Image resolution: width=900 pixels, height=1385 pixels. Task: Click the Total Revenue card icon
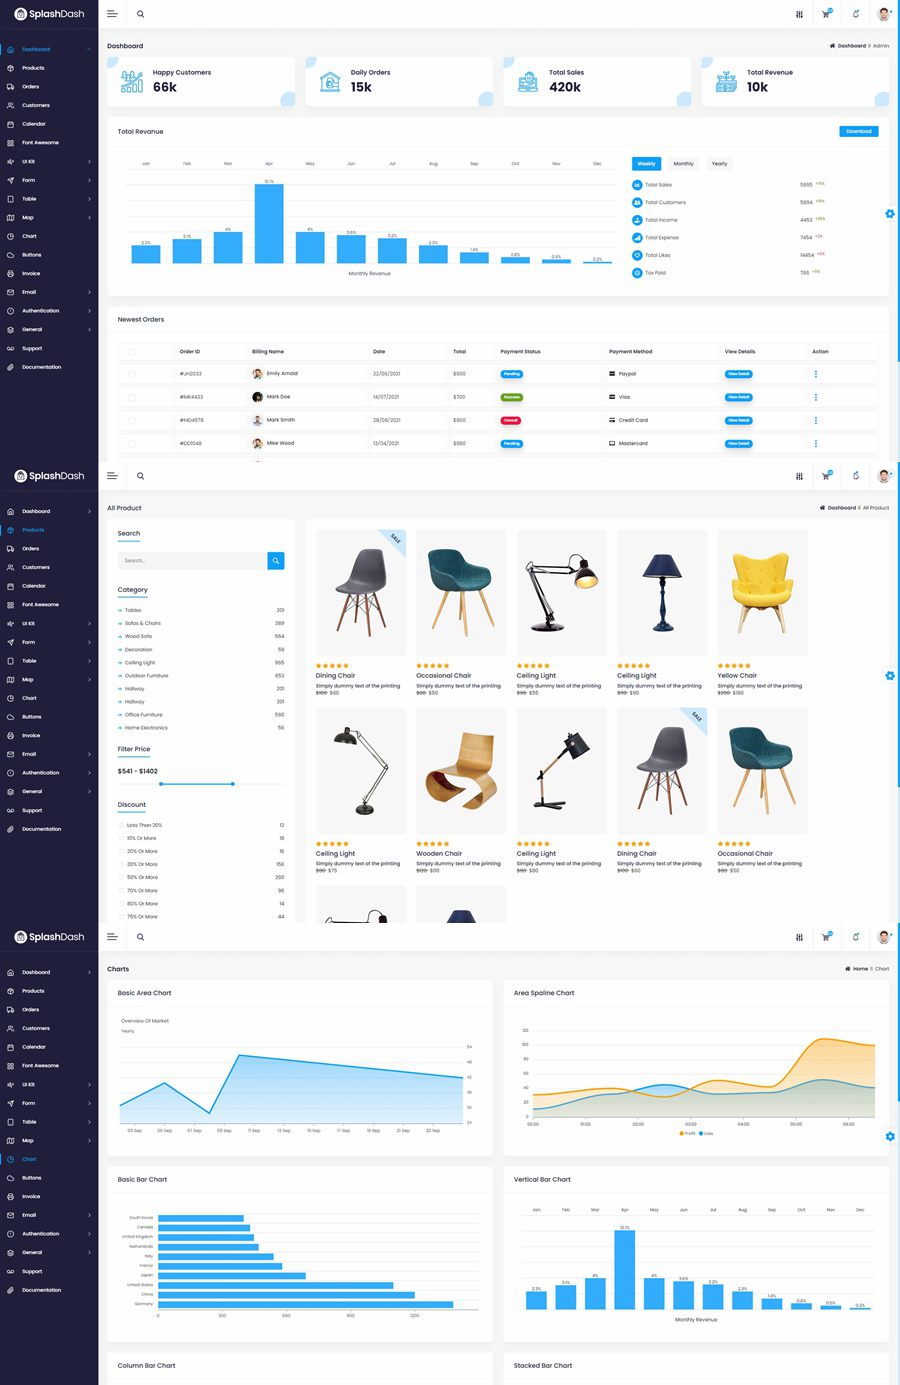tap(727, 82)
